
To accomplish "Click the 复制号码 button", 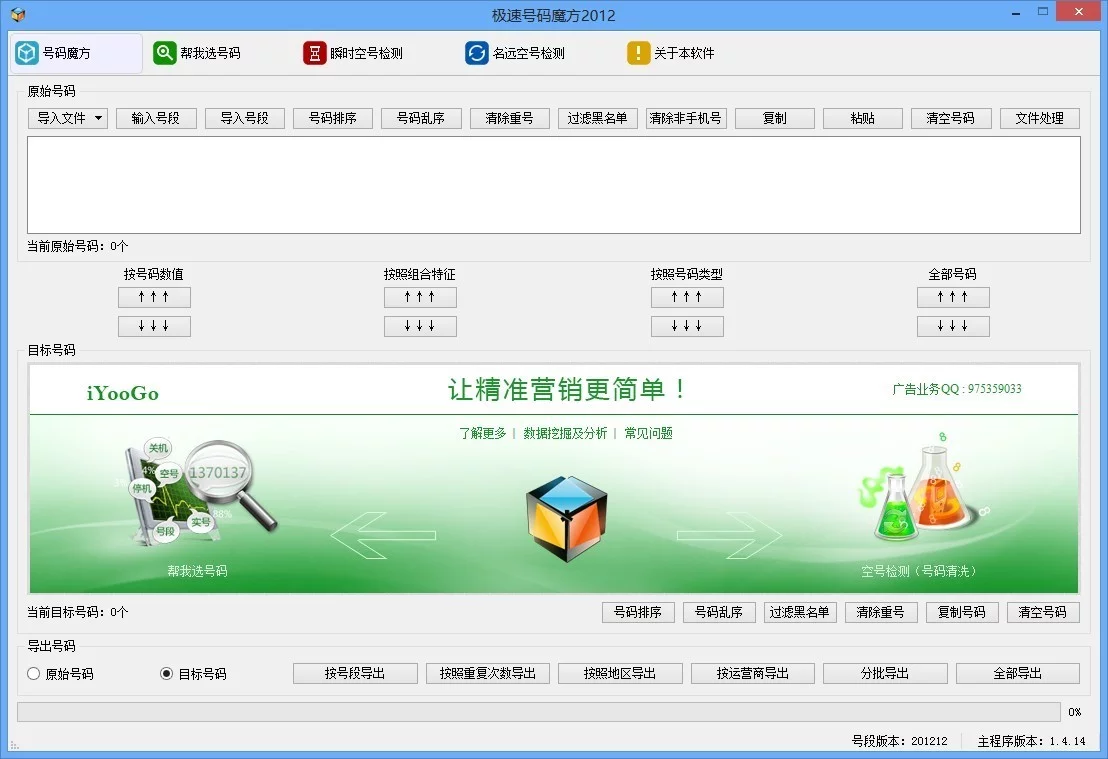I will point(962,612).
